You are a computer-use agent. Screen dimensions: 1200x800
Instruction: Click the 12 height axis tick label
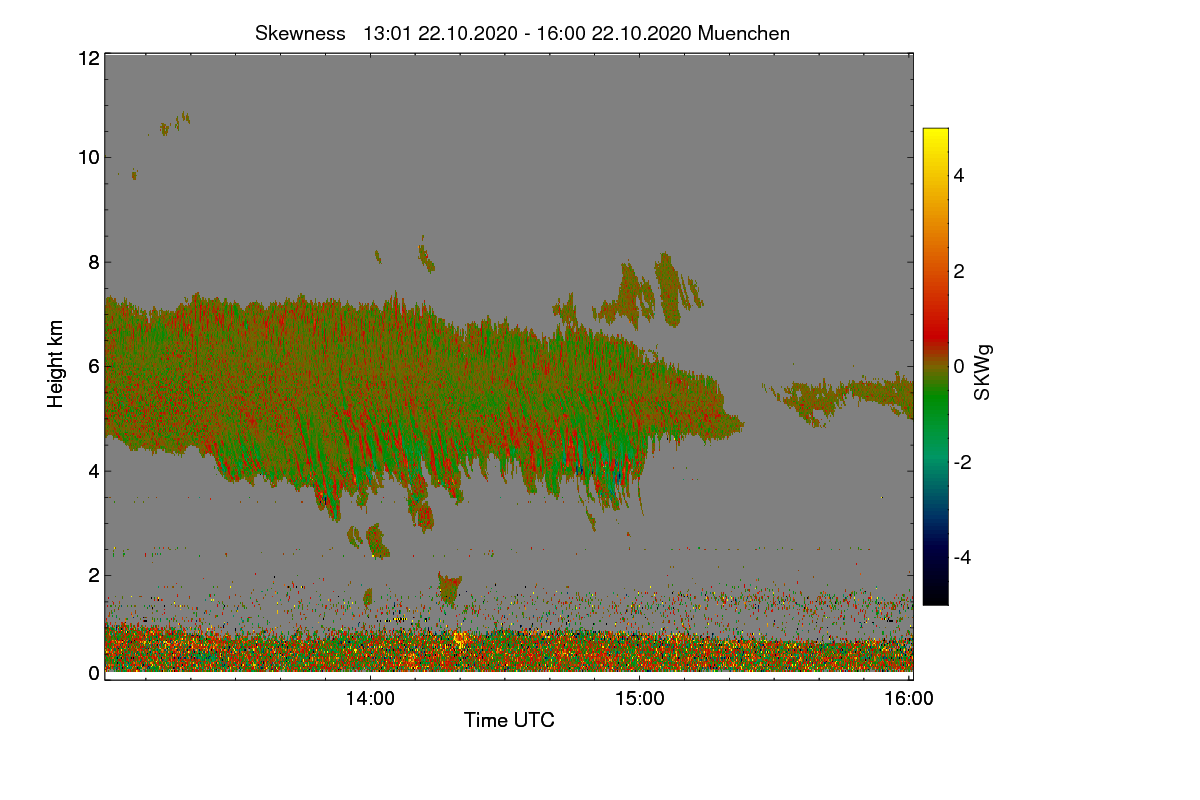click(88, 58)
